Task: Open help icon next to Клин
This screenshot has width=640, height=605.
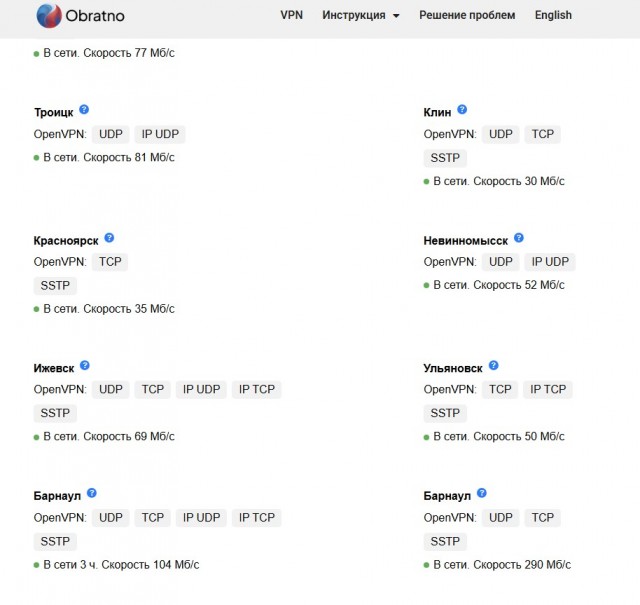Action: (x=462, y=109)
